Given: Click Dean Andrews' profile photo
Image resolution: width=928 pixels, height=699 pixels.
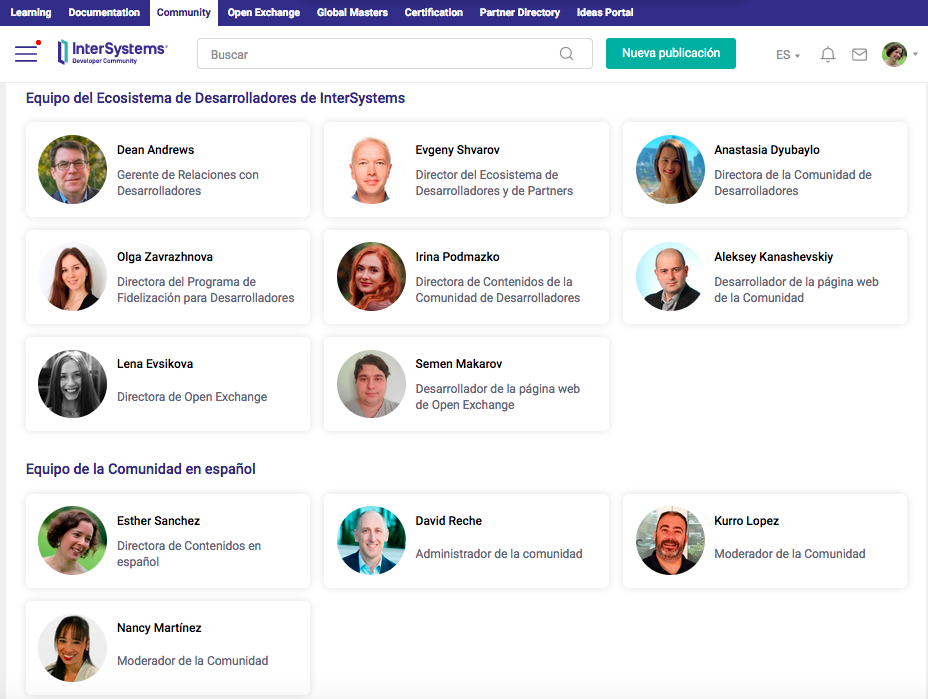Looking at the screenshot, I should point(72,170).
